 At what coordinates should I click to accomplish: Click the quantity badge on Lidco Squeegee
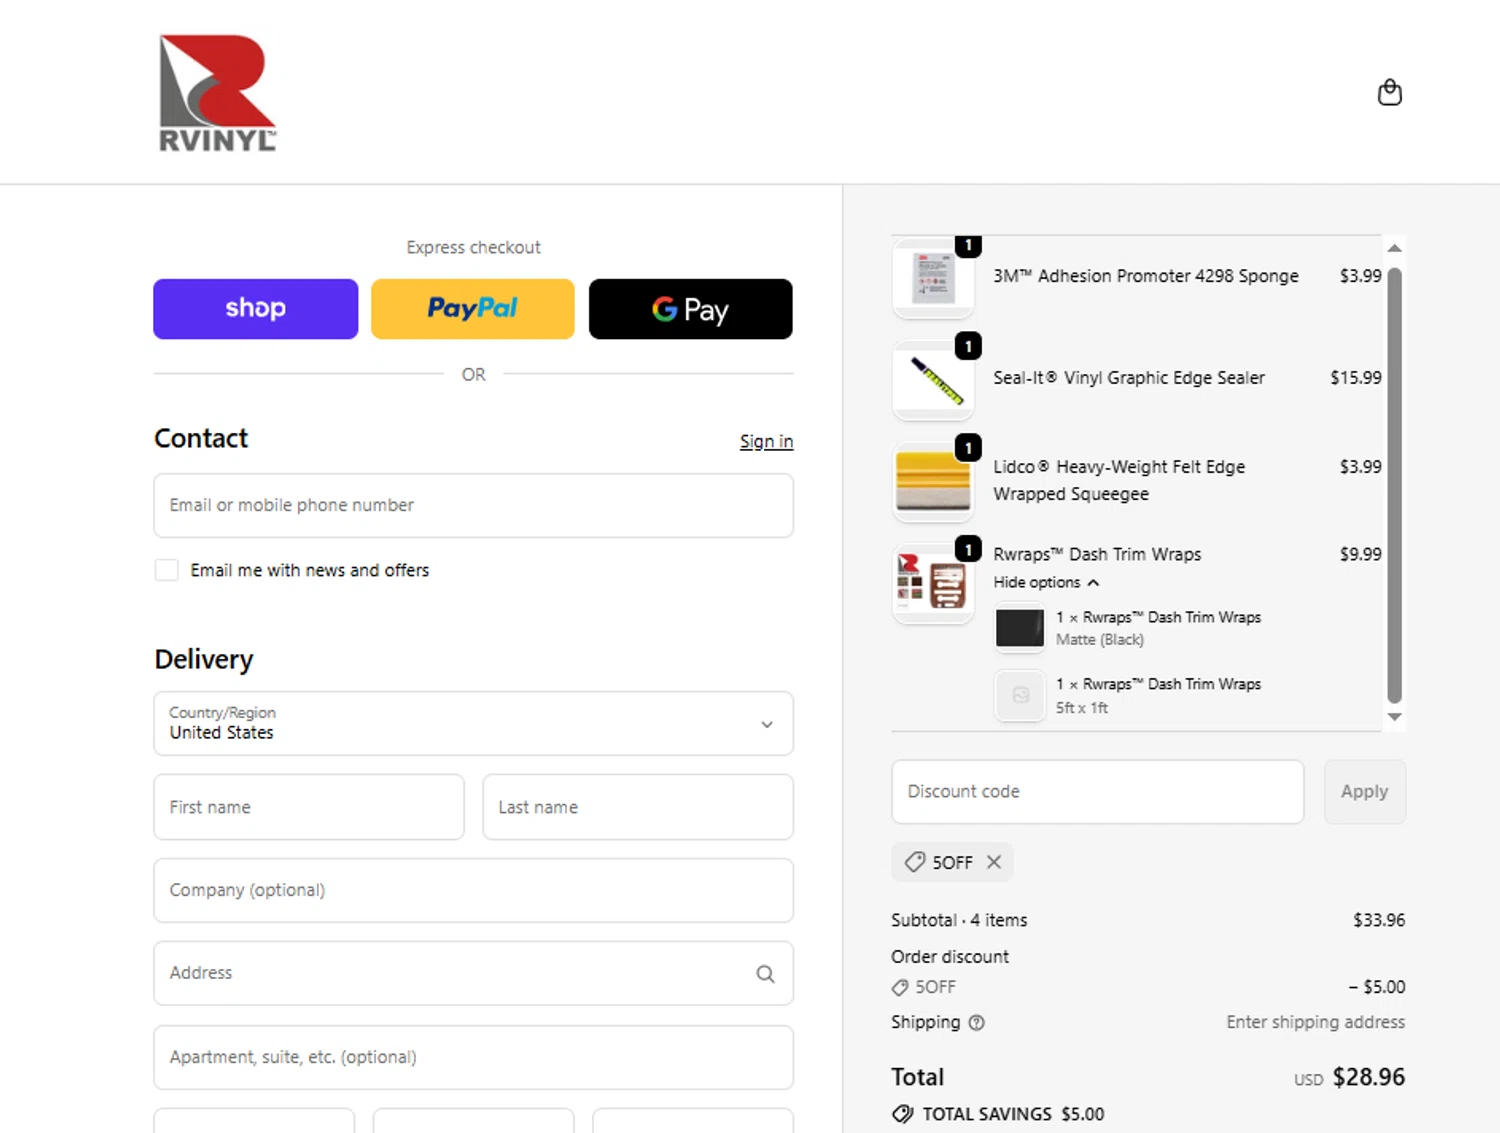[968, 448]
